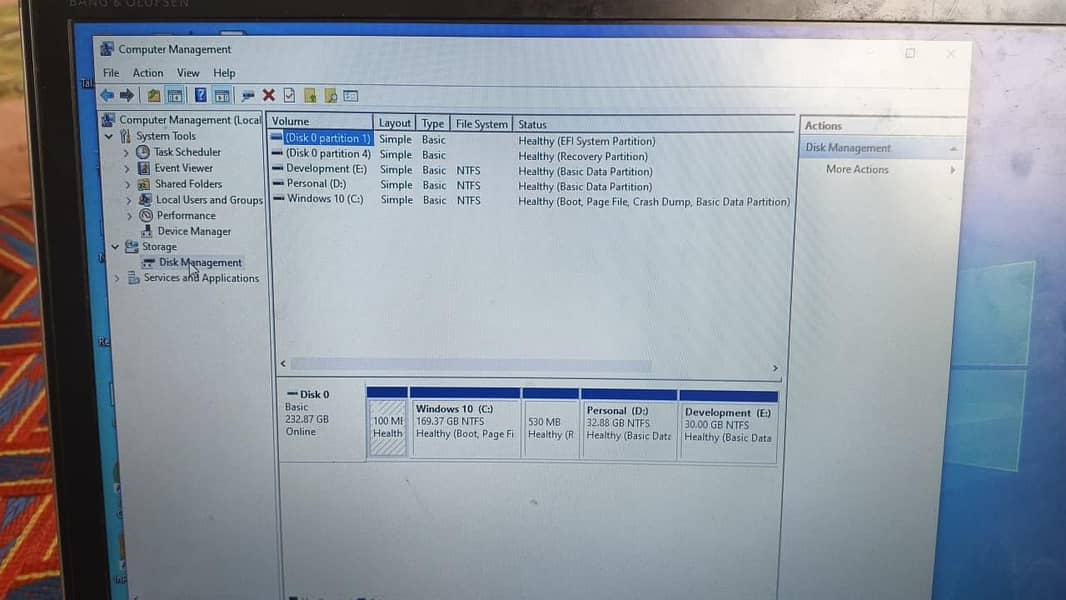The image size is (1066, 600).
Task: Click the Services and Applications tree icon
Action: [133, 277]
